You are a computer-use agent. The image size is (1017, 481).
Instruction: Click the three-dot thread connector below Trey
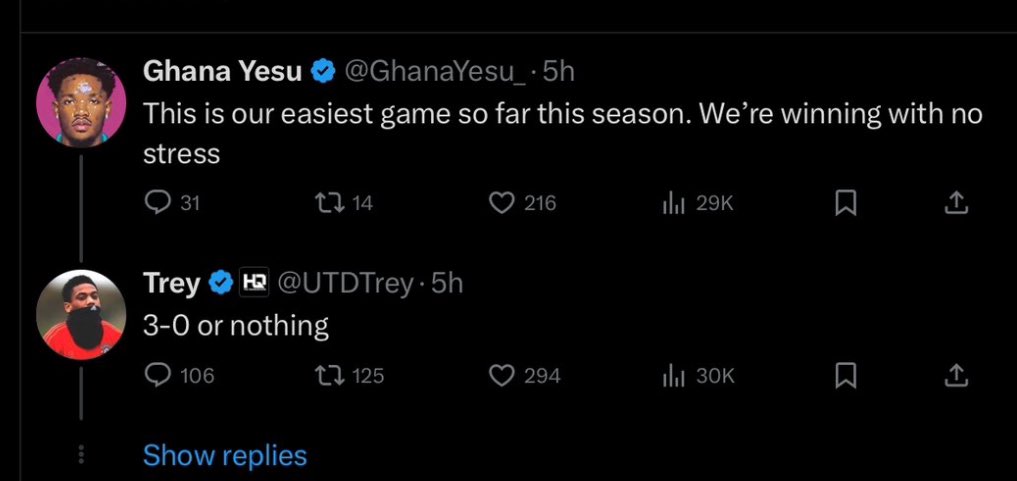[81, 454]
